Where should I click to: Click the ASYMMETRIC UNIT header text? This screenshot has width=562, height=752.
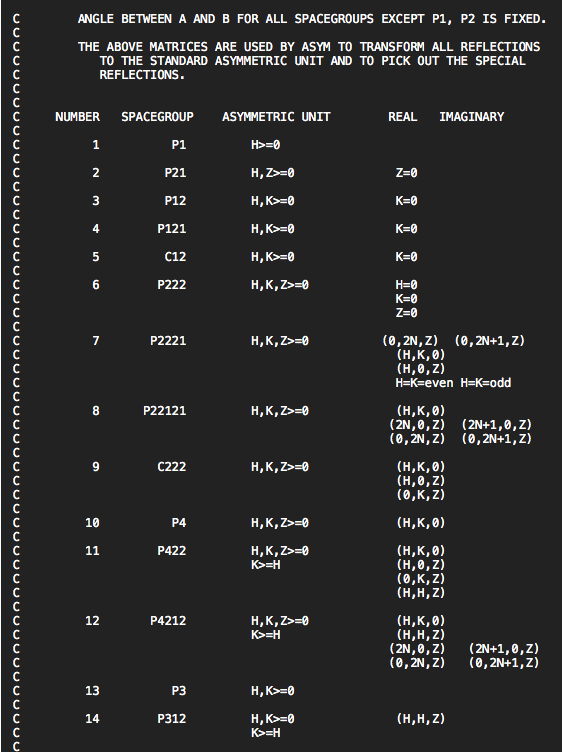pyautogui.click(x=276, y=117)
